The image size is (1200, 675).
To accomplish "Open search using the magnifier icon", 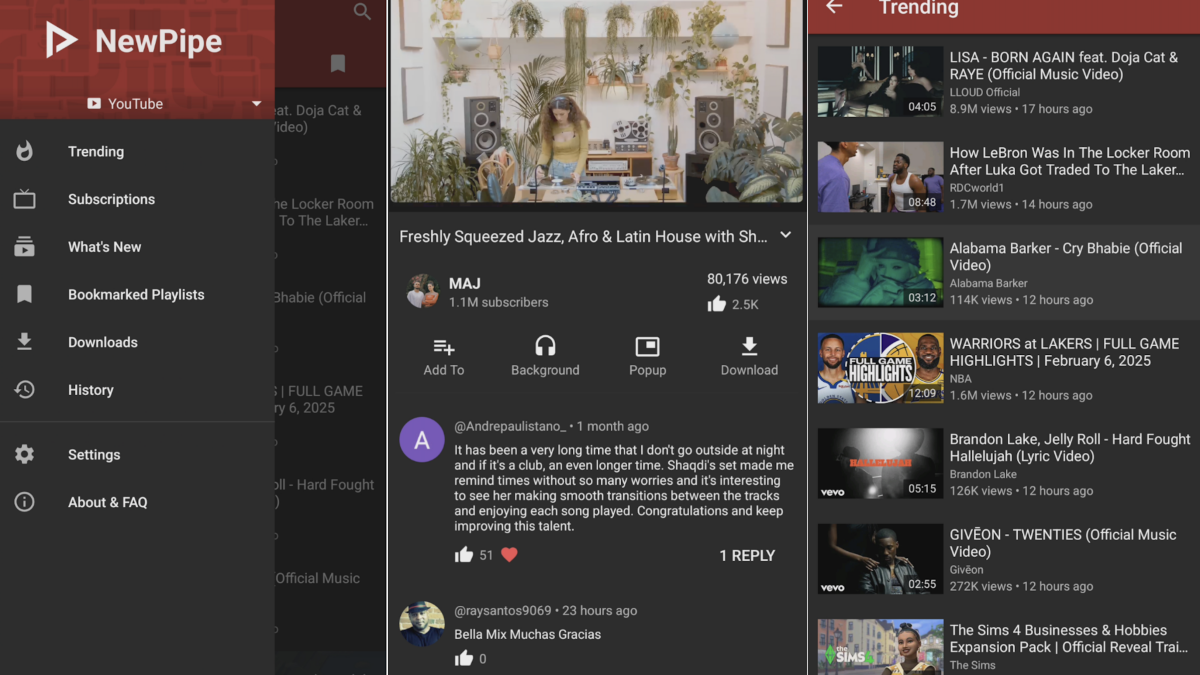I will click(362, 12).
